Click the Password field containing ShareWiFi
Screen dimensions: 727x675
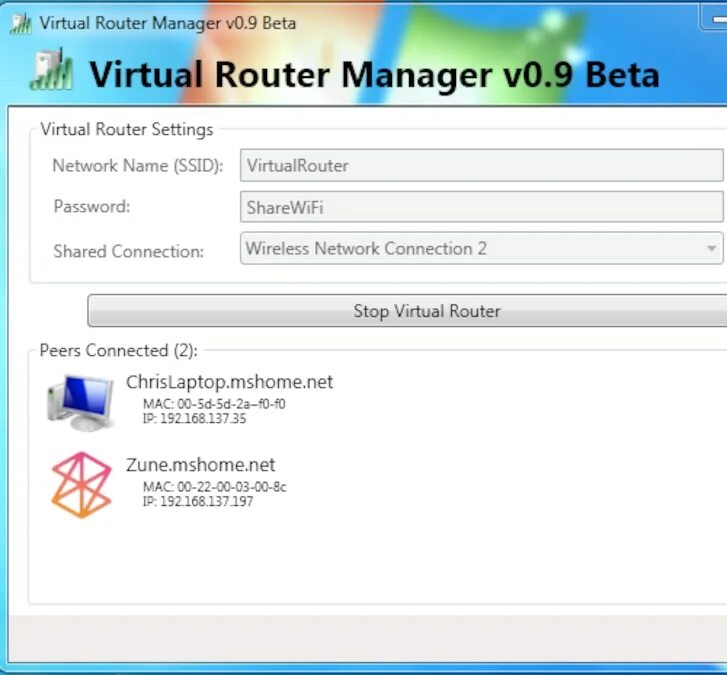(481, 207)
